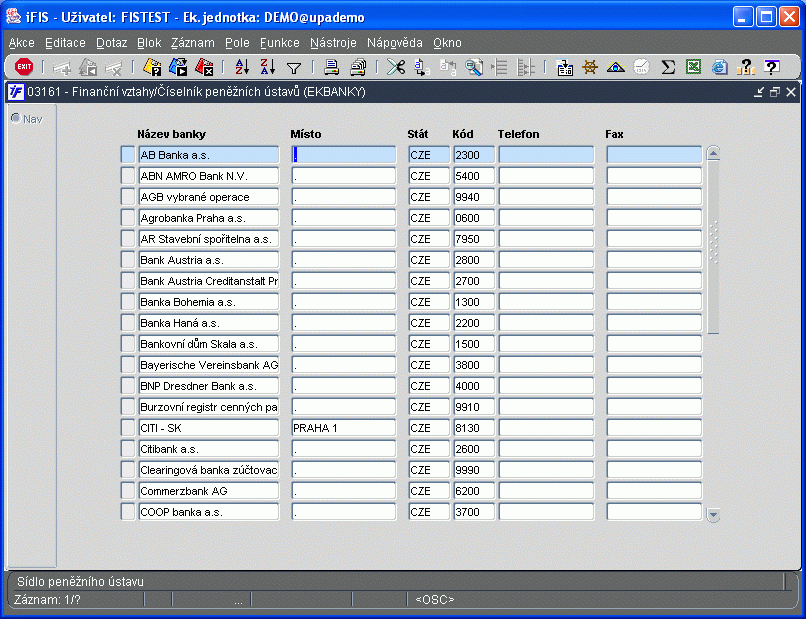Click the tree outline indent icon

click(x=499, y=67)
